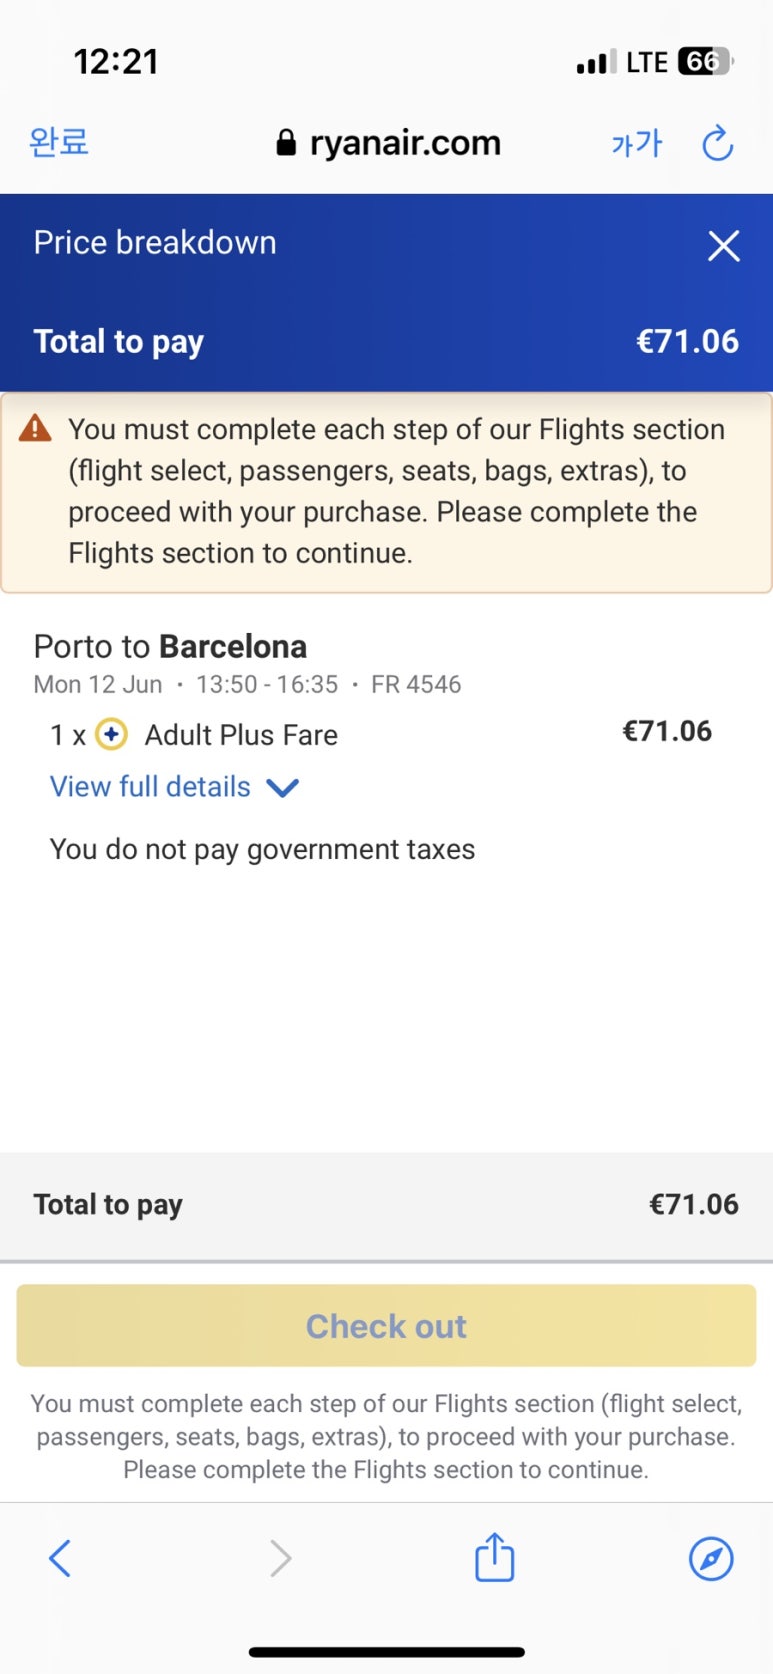Tap the battery indicator in status bar
The height and width of the screenshot is (1674, 773).
(706, 61)
